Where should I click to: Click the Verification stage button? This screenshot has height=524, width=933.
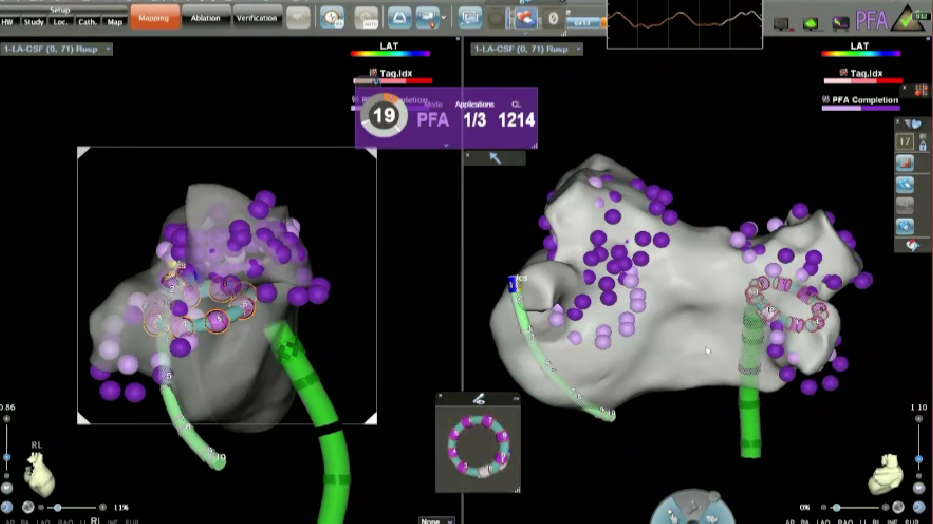(257, 16)
